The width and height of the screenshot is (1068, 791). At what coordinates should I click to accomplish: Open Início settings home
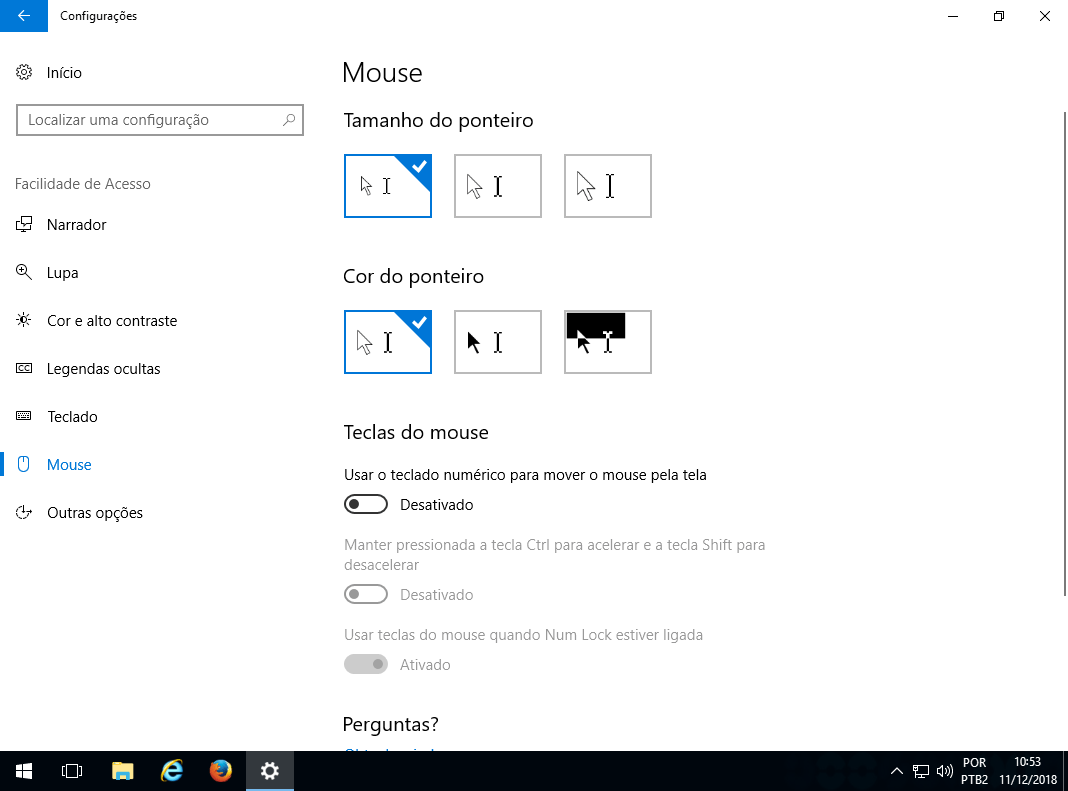64,73
